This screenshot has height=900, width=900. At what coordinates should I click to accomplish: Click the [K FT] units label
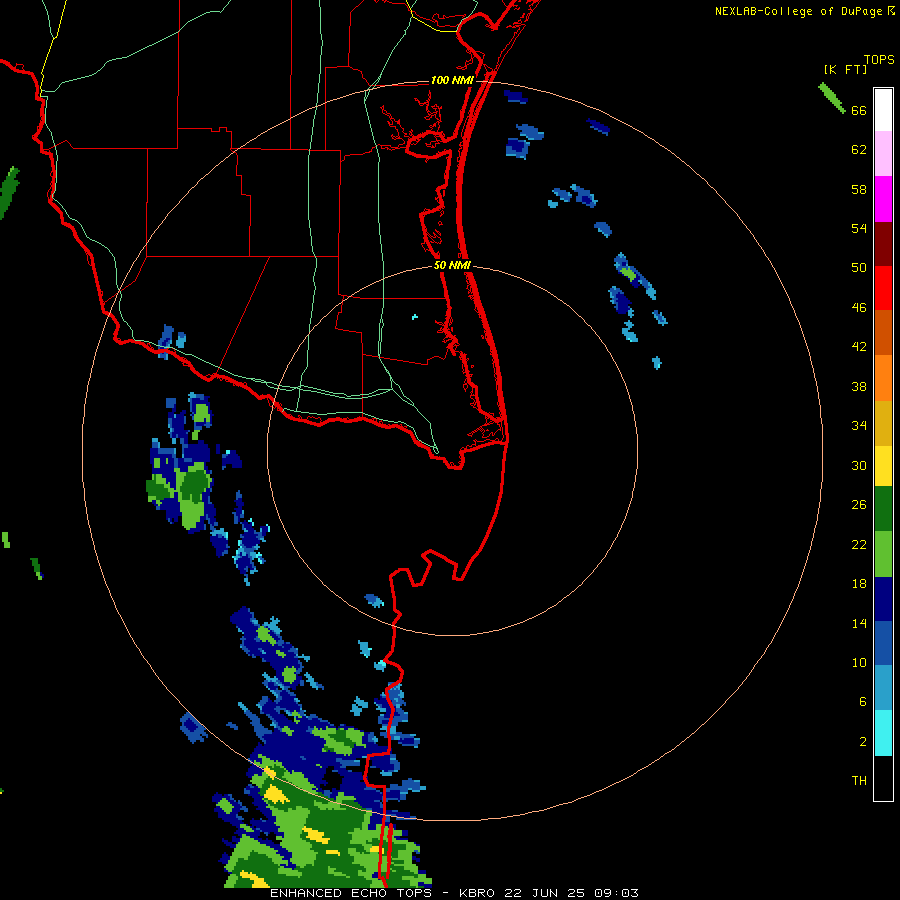pyautogui.click(x=845, y=70)
